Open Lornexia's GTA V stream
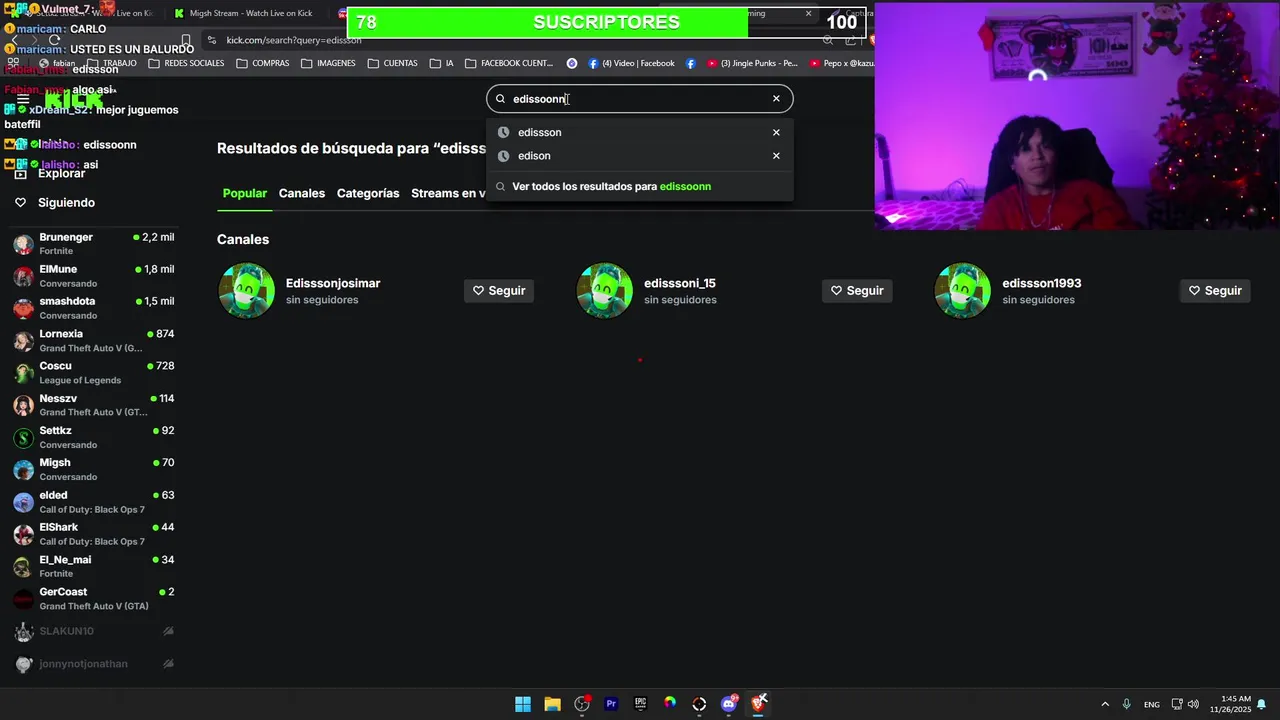This screenshot has height=720, width=1280. tap(93, 340)
